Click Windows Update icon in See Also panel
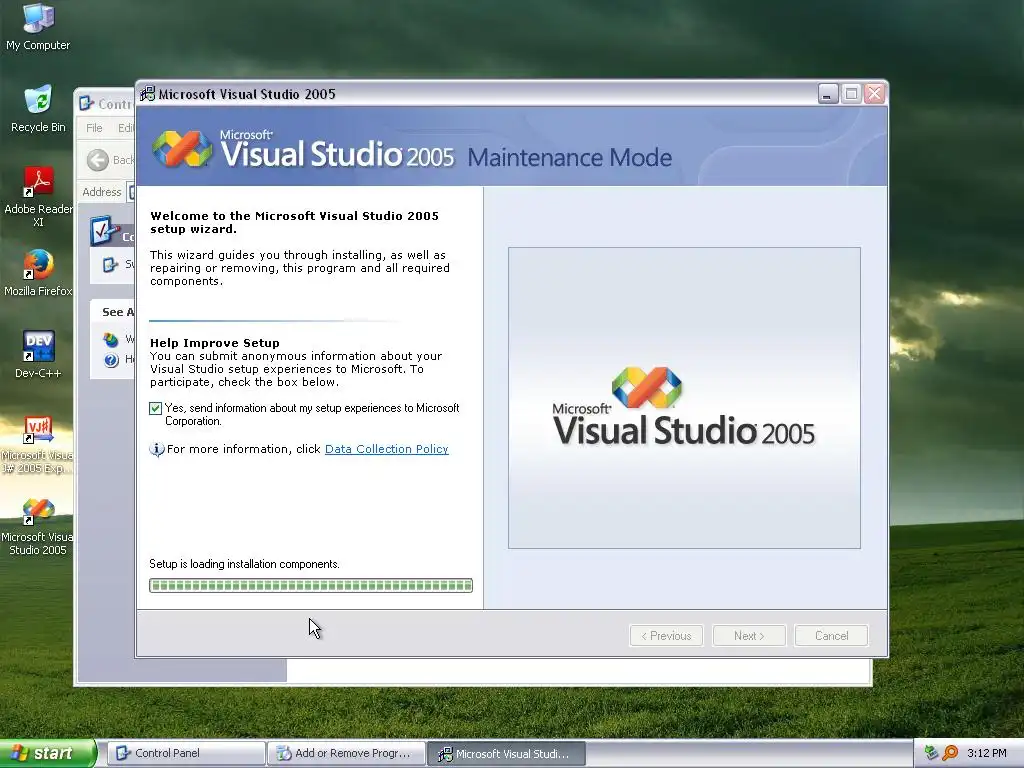 coord(111,340)
